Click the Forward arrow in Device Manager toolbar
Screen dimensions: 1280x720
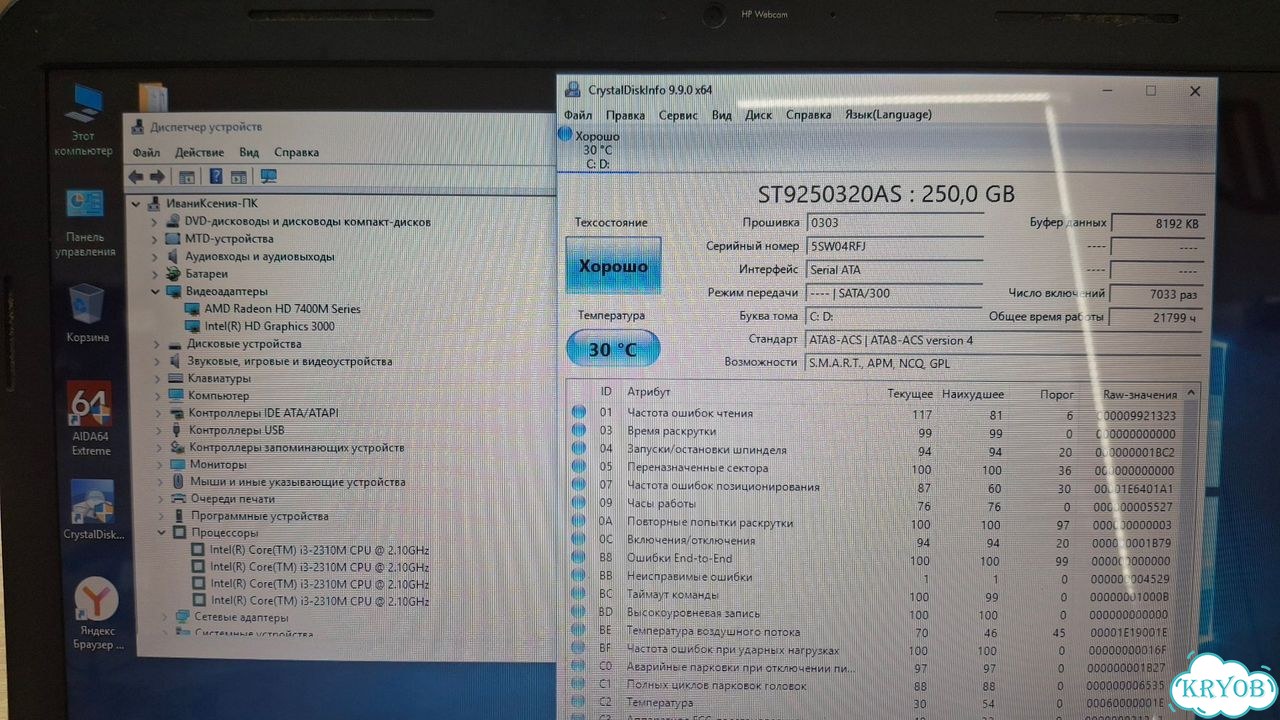point(157,177)
